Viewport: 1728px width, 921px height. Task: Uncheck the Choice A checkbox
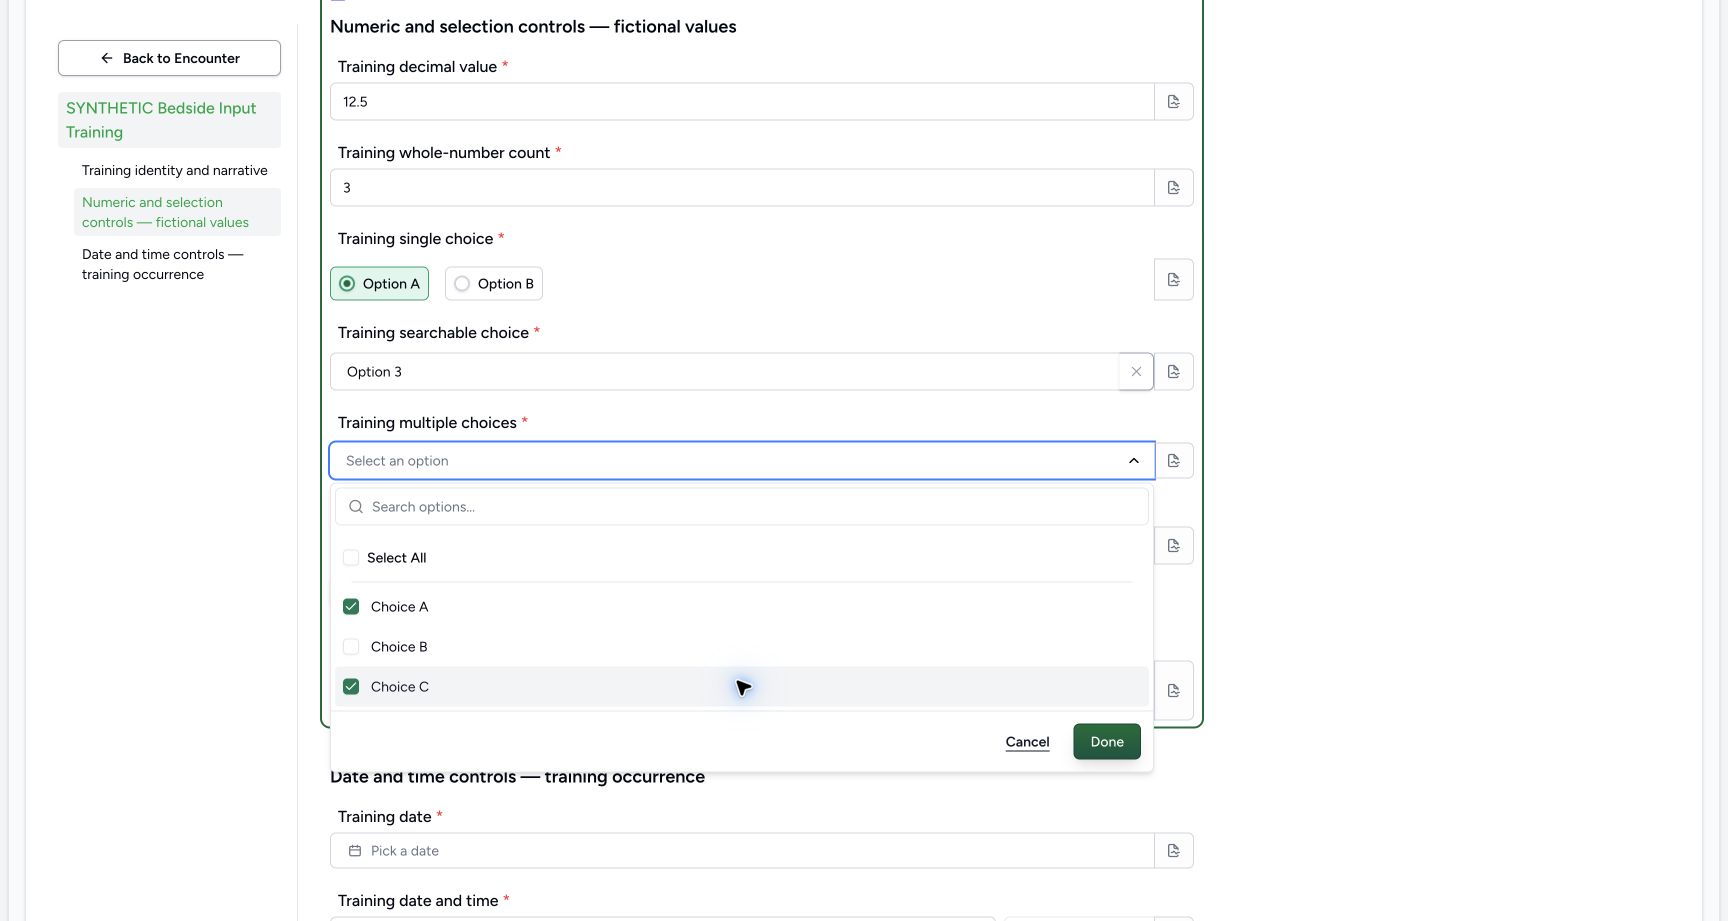tap(351, 607)
